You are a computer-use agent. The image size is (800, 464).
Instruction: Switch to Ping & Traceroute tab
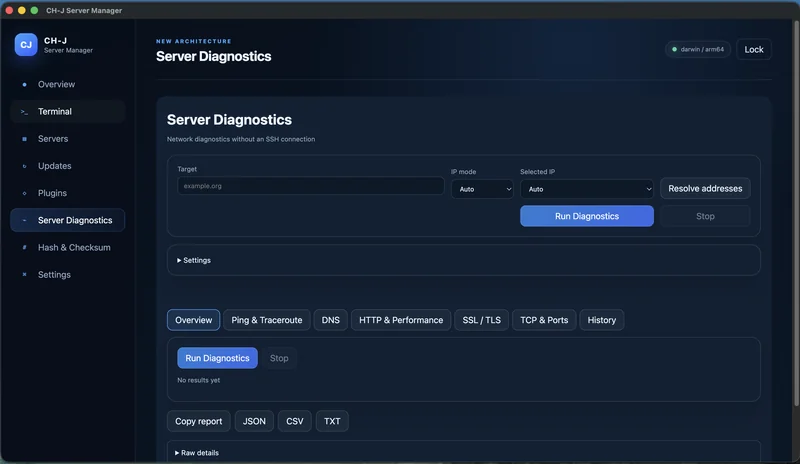(267, 320)
